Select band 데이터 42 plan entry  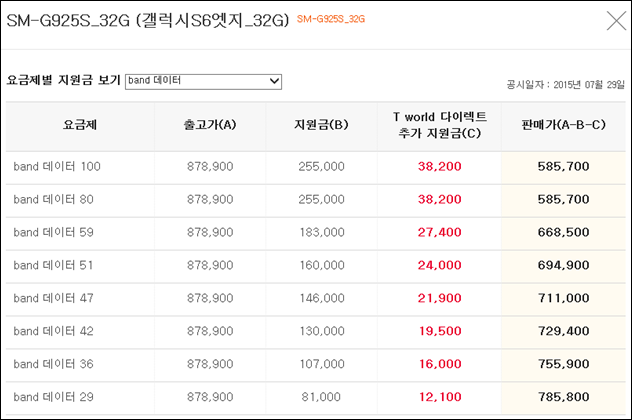53,331
